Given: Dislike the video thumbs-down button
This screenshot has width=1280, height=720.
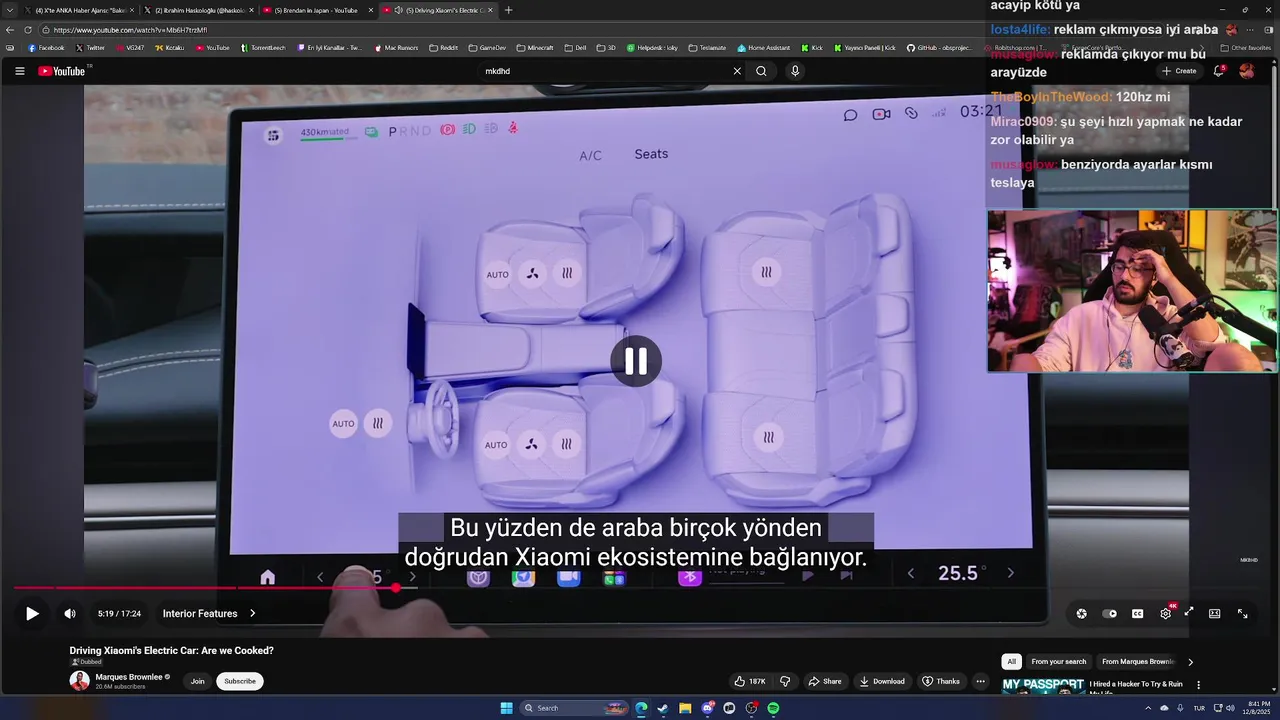Looking at the screenshot, I should (x=785, y=681).
